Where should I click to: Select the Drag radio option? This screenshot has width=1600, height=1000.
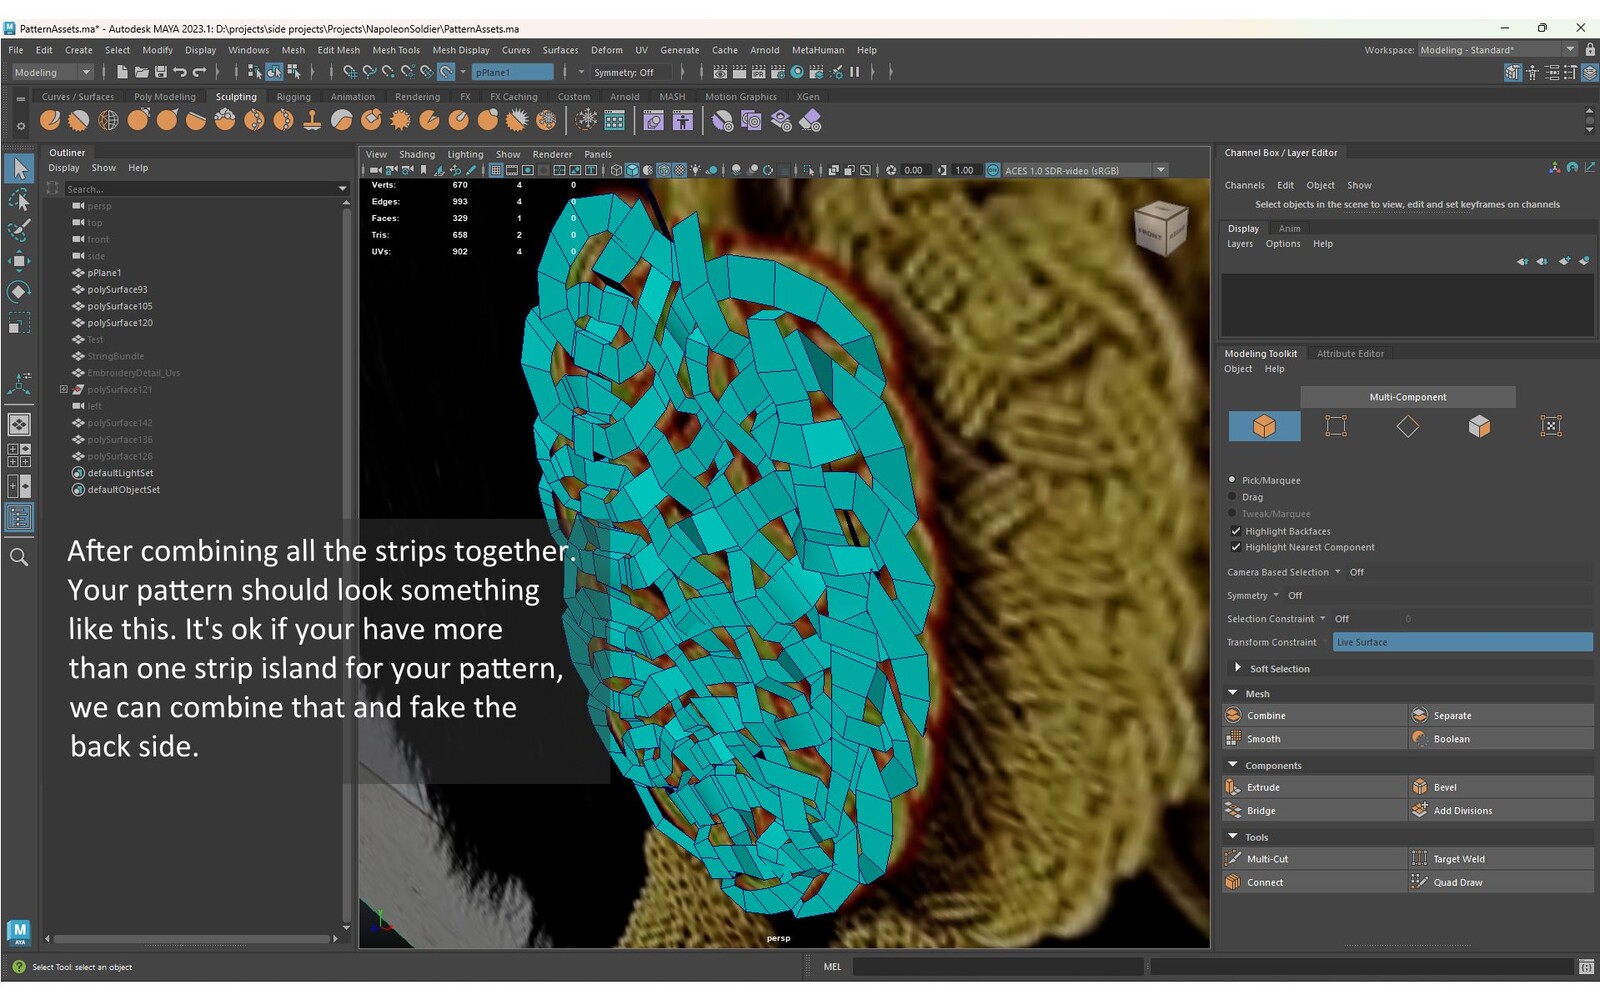click(1233, 497)
